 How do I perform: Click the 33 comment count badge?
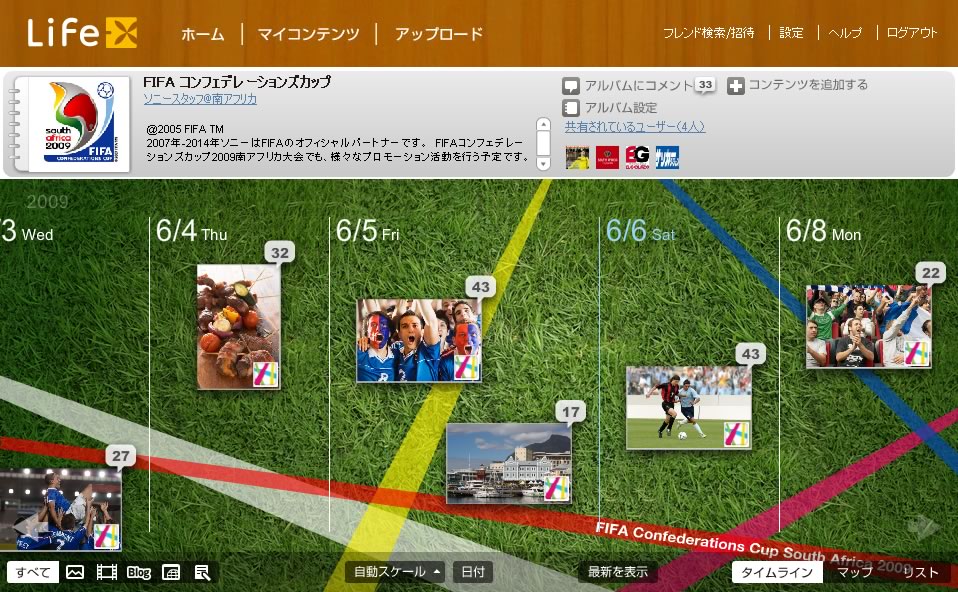tap(705, 84)
